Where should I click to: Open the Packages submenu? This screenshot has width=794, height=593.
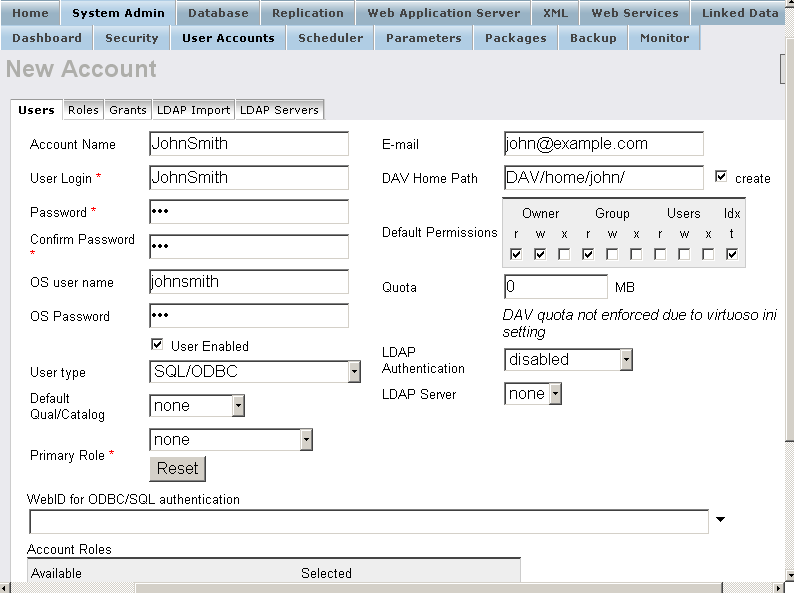[x=515, y=38]
